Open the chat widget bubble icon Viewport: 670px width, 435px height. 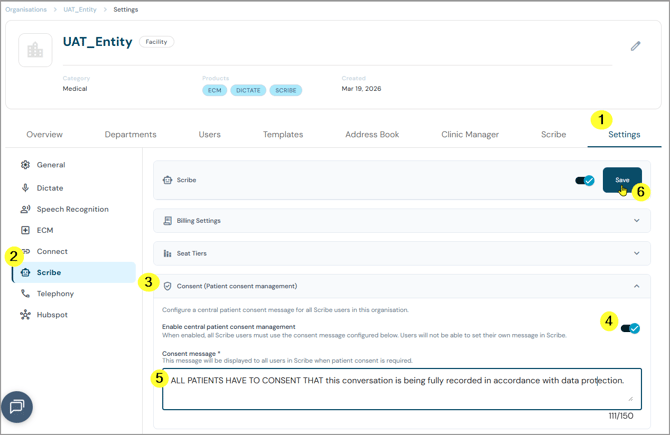click(17, 406)
